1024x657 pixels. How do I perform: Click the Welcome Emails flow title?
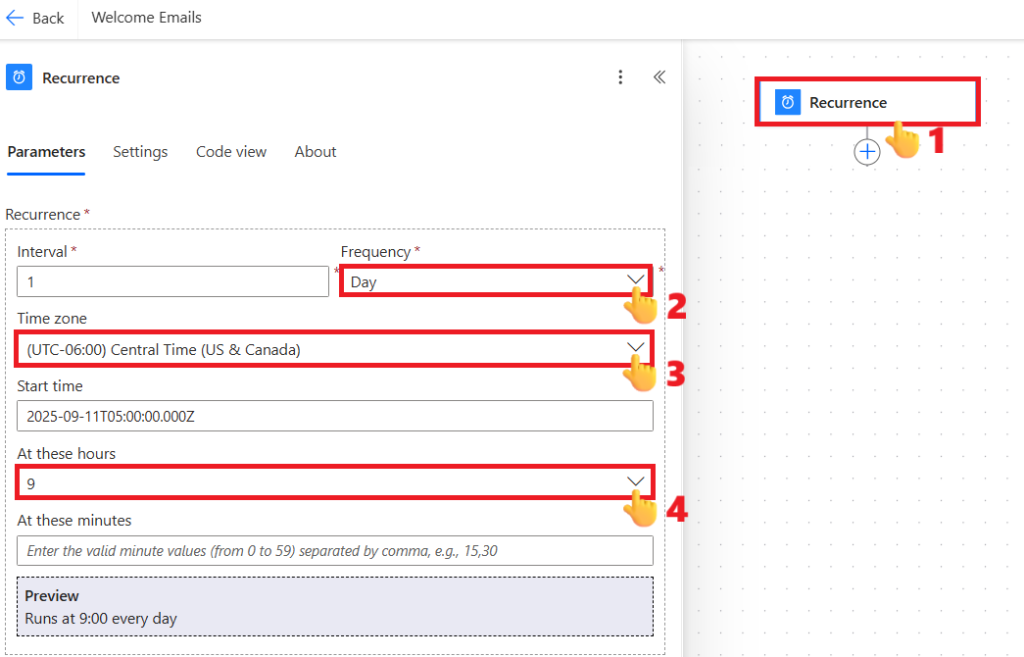(146, 18)
